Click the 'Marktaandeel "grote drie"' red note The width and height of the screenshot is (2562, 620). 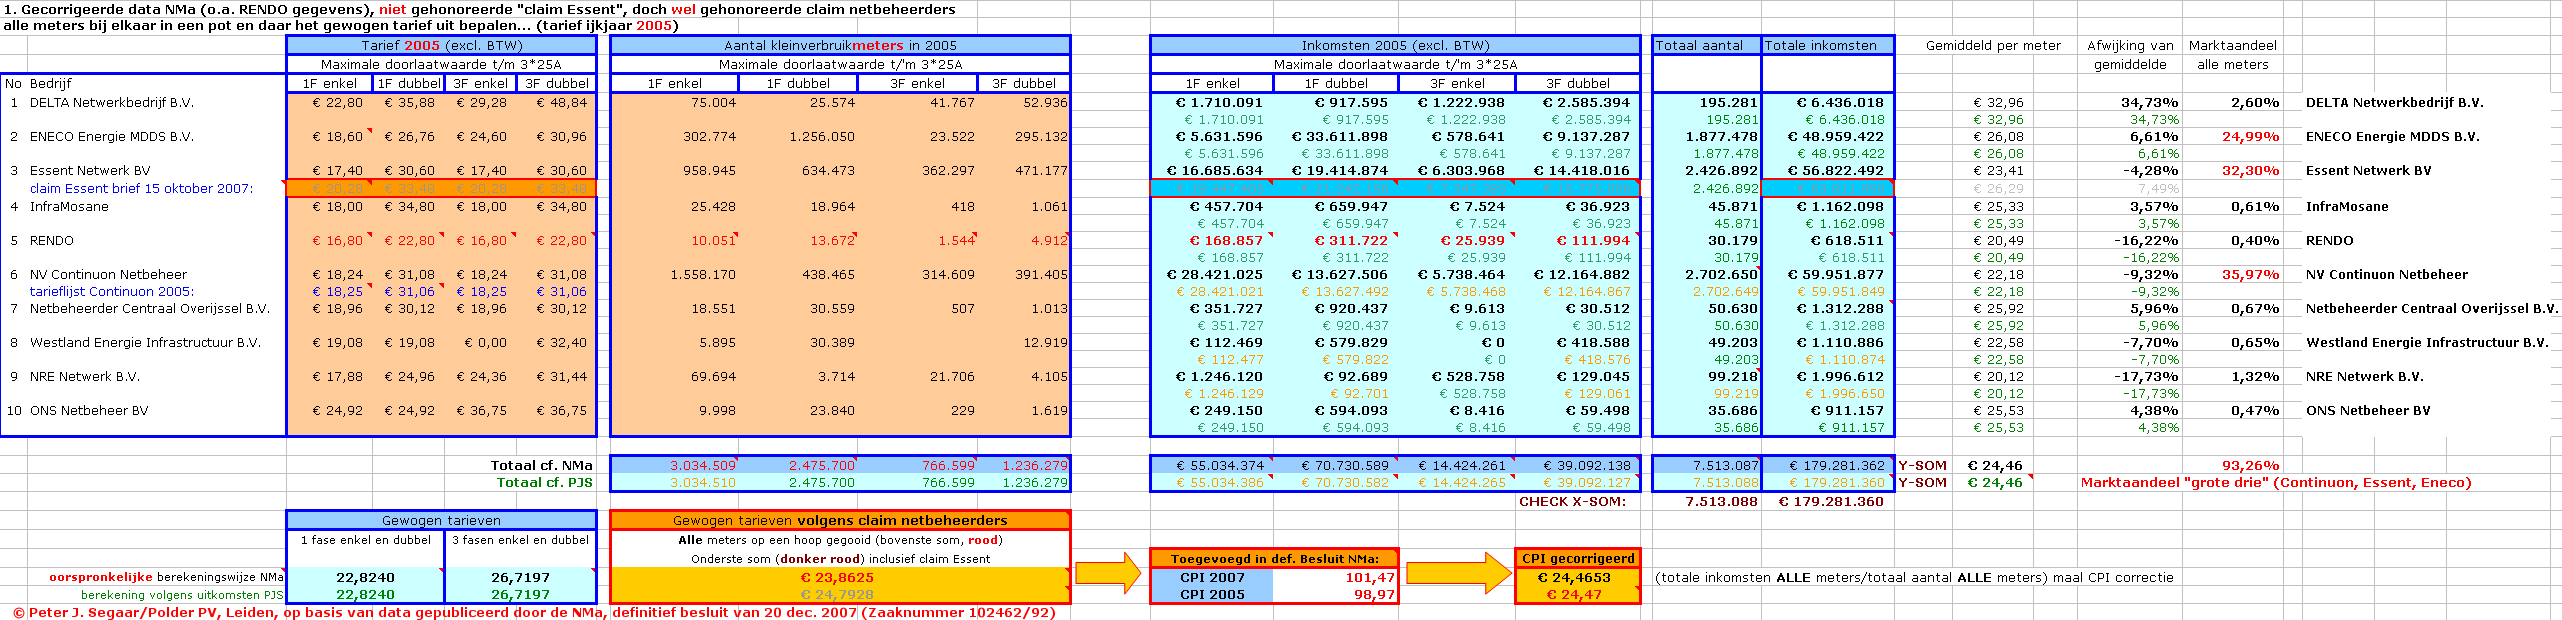pos(2275,482)
